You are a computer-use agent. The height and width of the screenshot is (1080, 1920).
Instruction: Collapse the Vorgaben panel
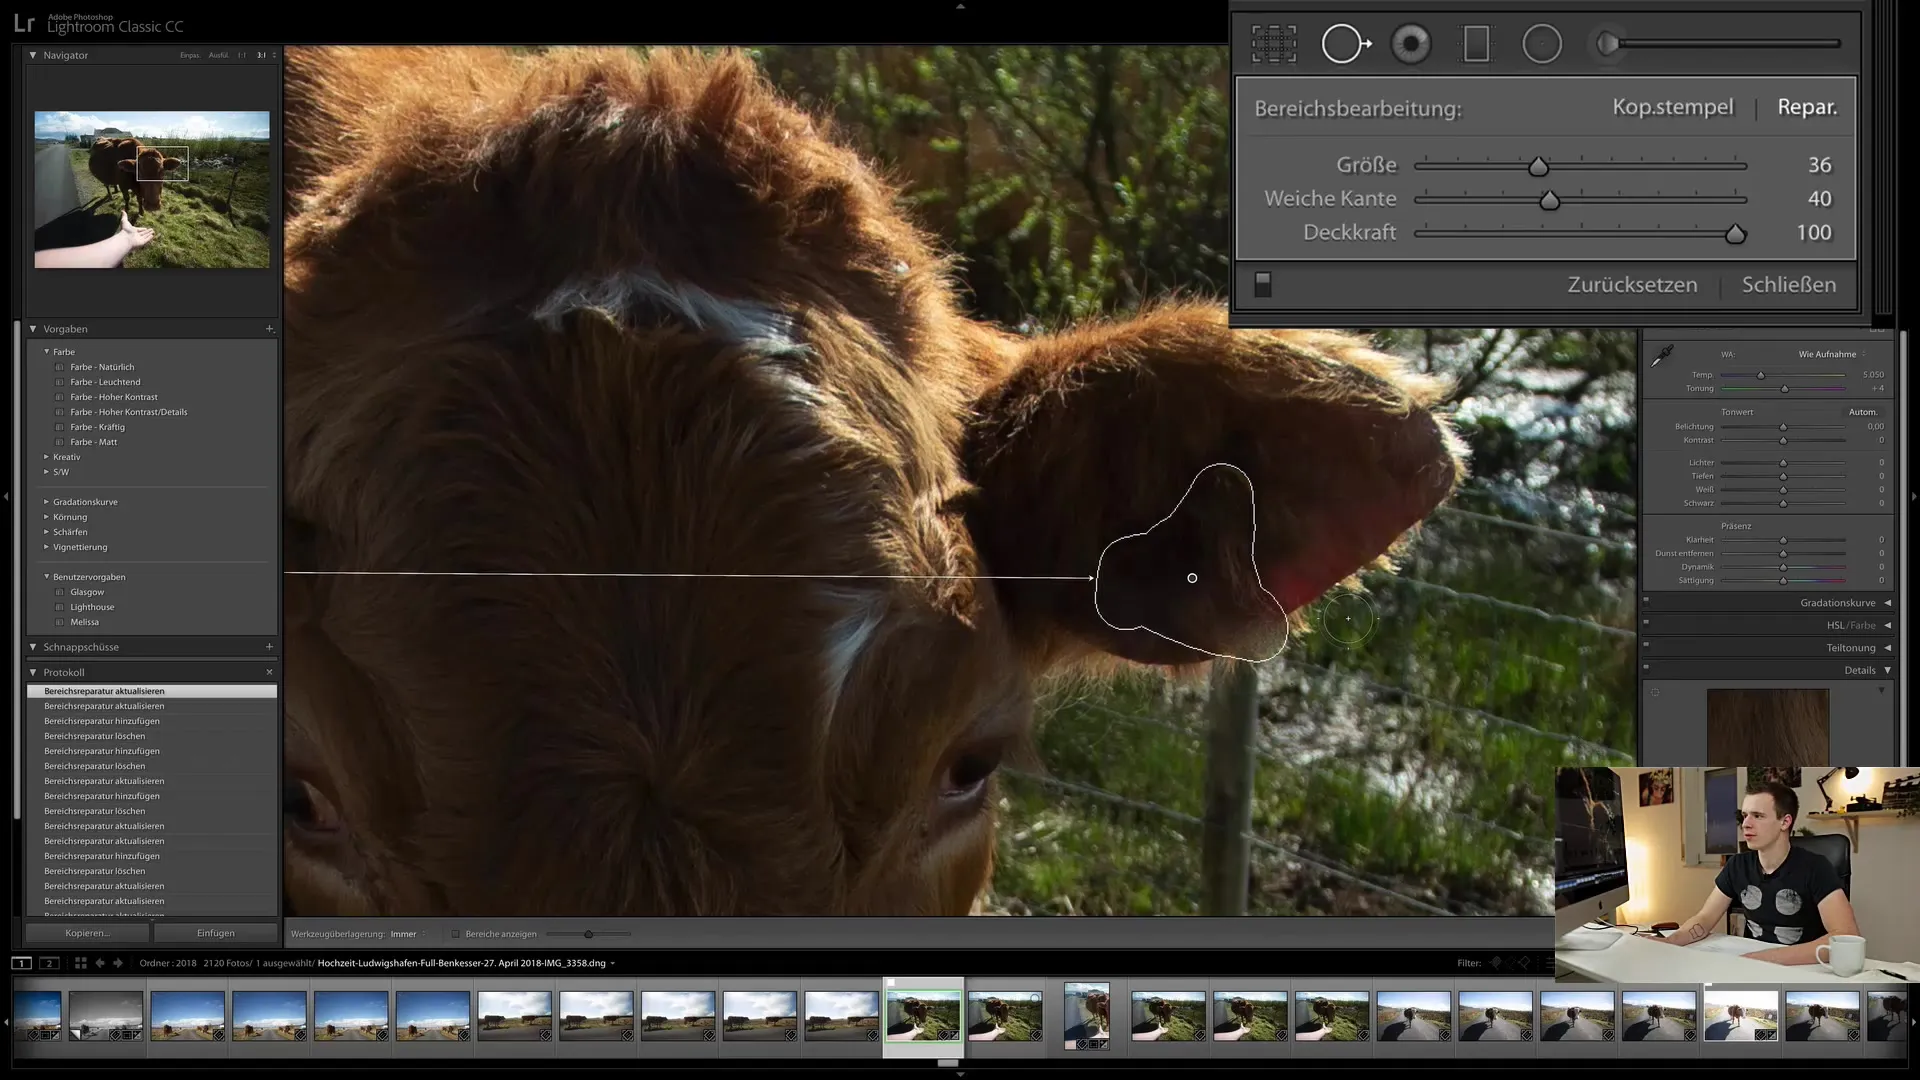[x=33, y=329]
